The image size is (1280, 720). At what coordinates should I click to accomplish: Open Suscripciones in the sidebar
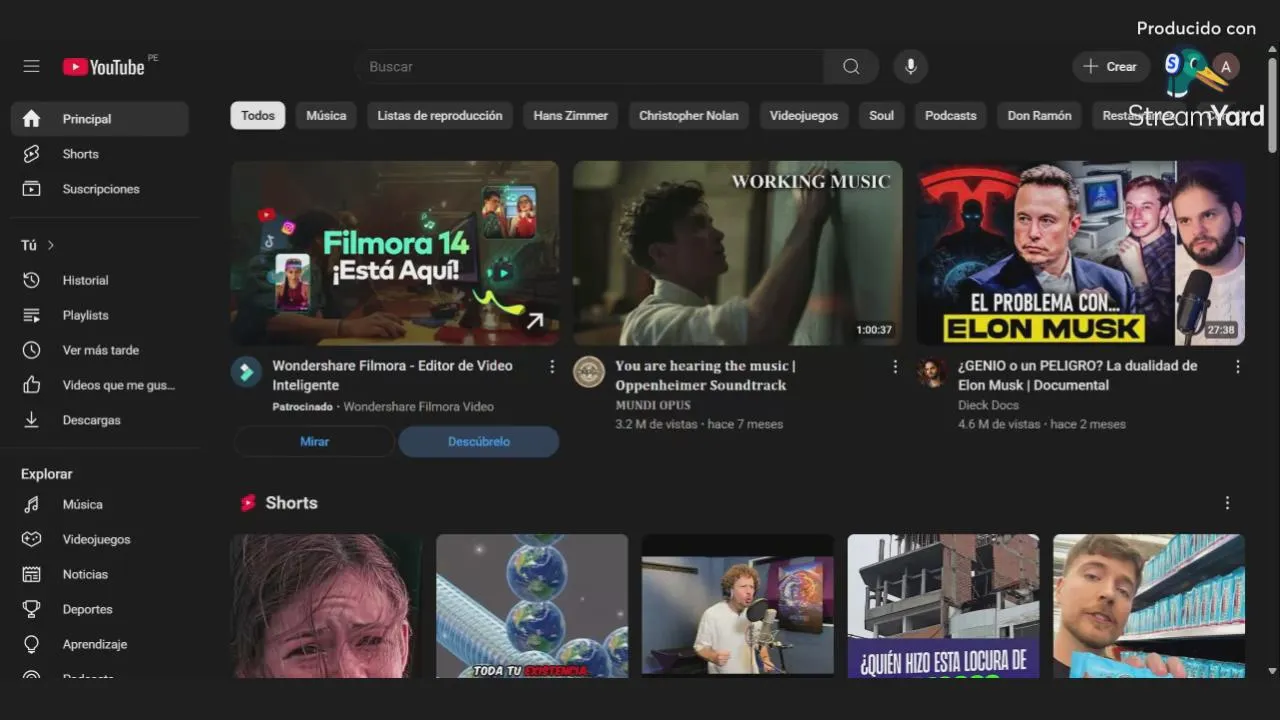[x=99, y=189]
